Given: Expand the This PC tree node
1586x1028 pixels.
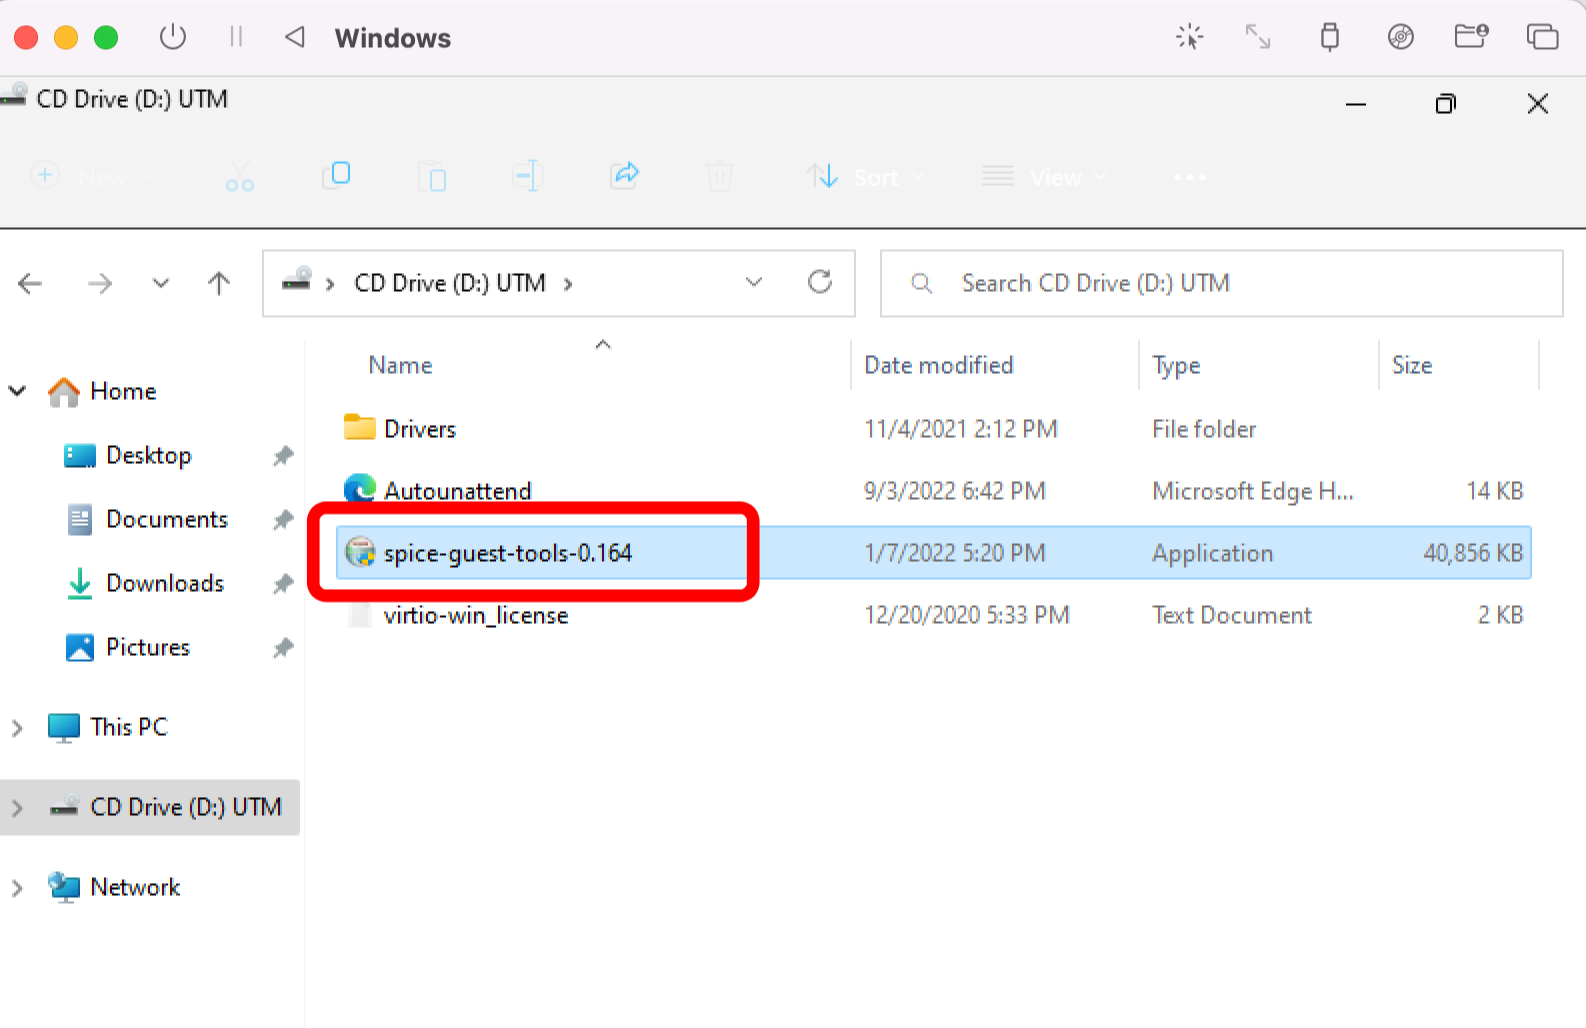Looking at the screenshot, I should click(x=17, y=728).
